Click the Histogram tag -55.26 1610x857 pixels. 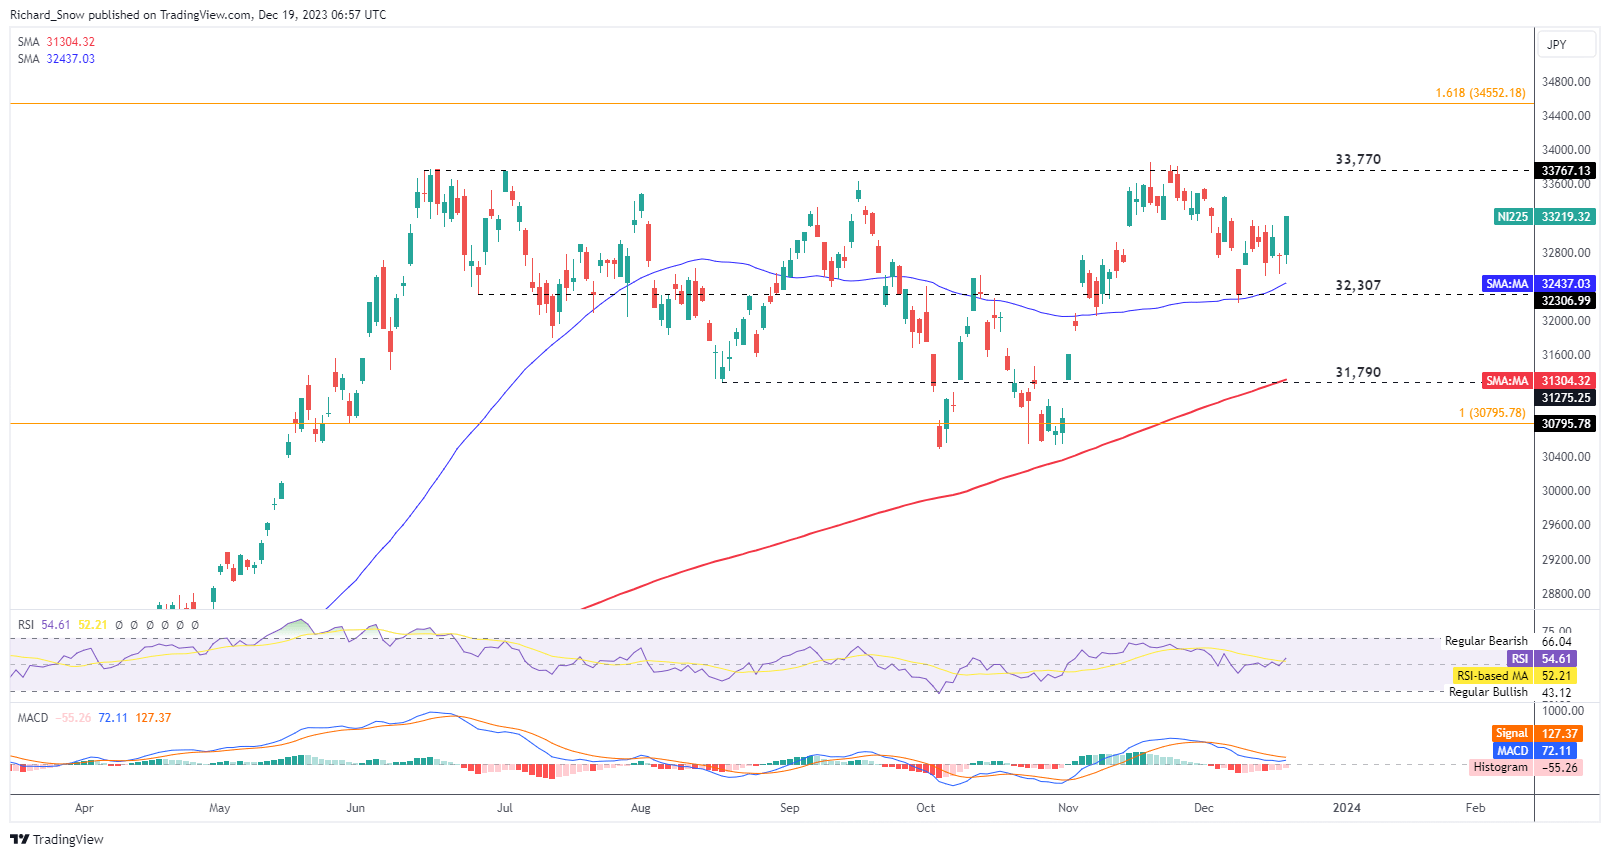coord(1526,768)
